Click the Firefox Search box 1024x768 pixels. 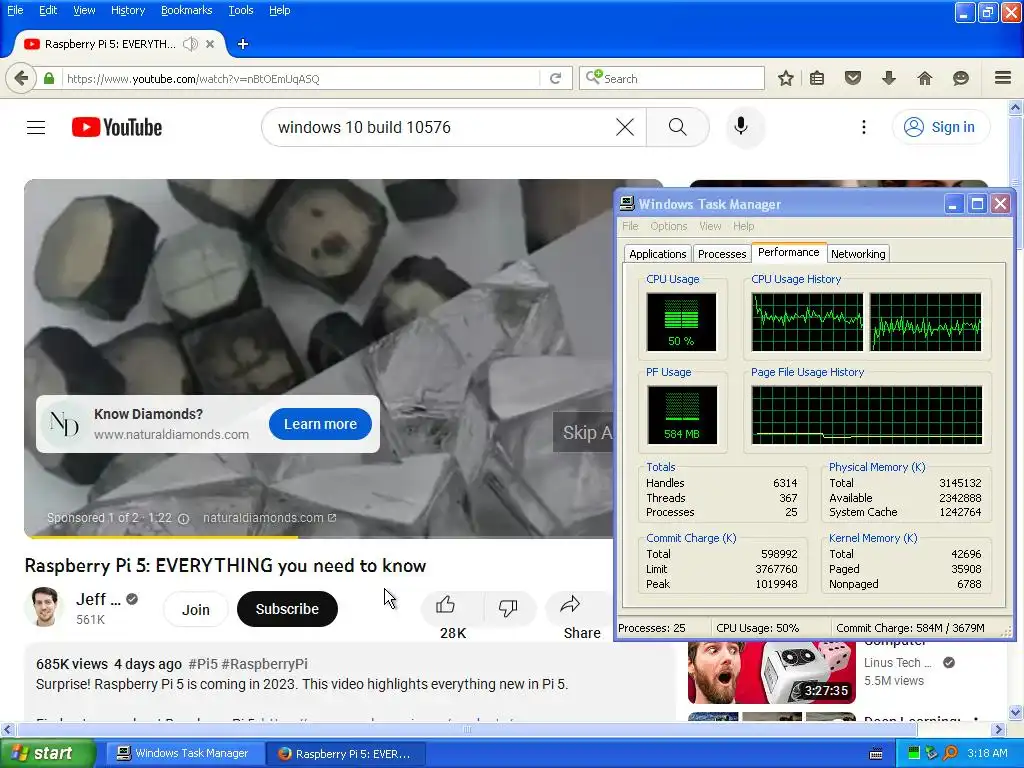click(x=671, y=78)
